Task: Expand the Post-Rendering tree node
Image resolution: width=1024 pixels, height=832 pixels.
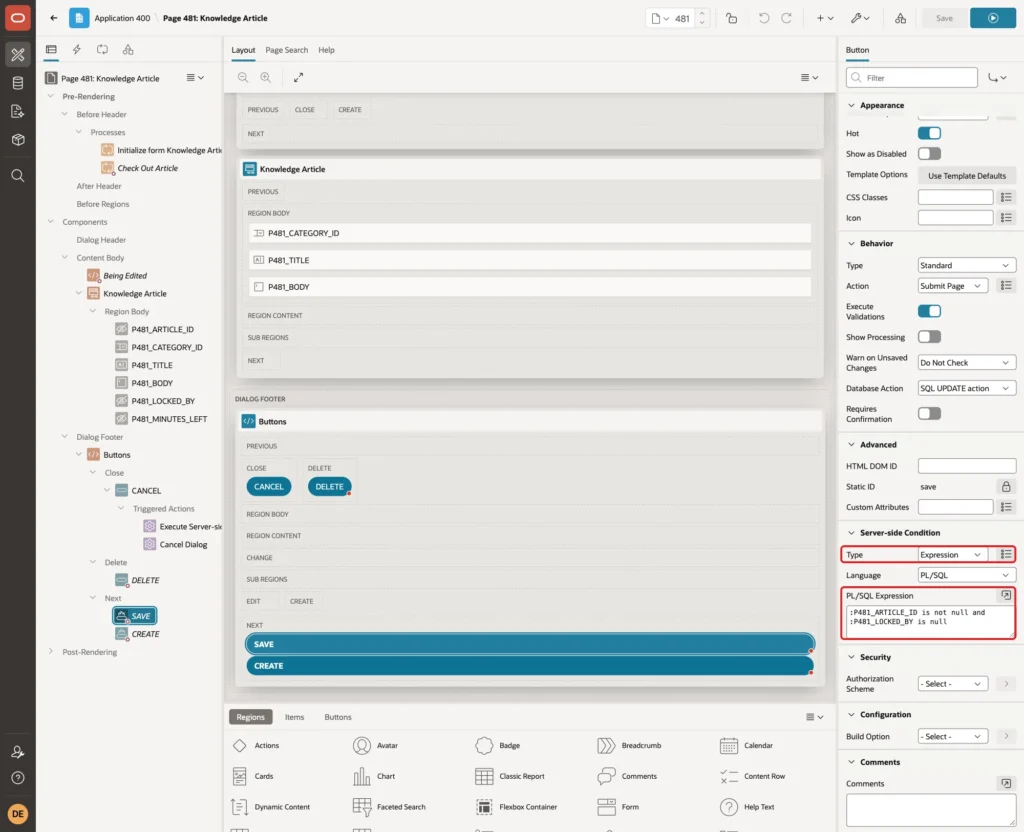Action: click(x=51, y=652)
